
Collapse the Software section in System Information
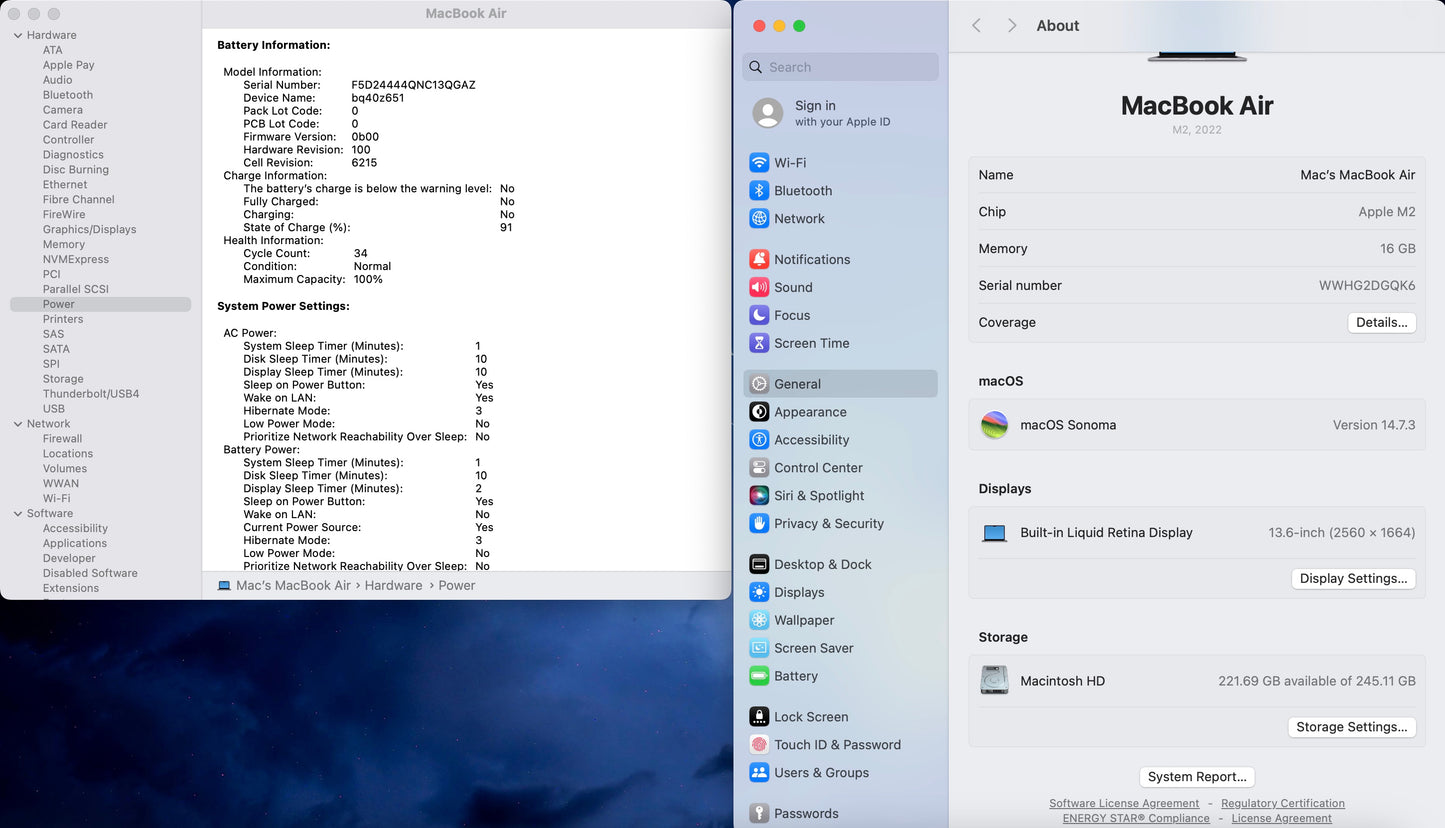(18, 514)
